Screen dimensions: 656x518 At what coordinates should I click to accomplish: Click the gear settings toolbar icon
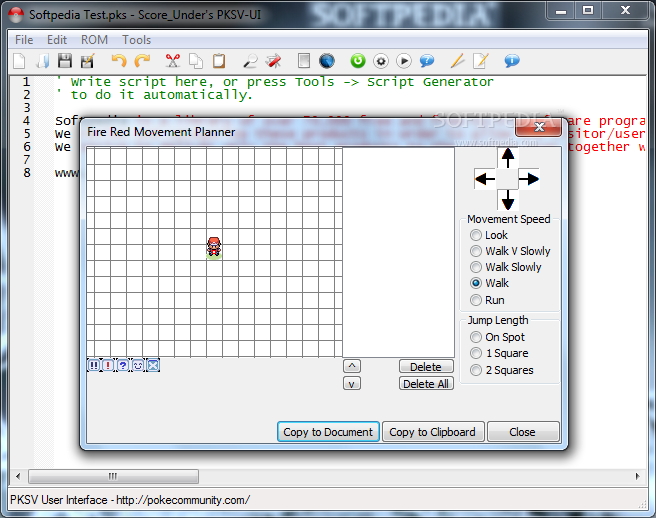(381, 61)
